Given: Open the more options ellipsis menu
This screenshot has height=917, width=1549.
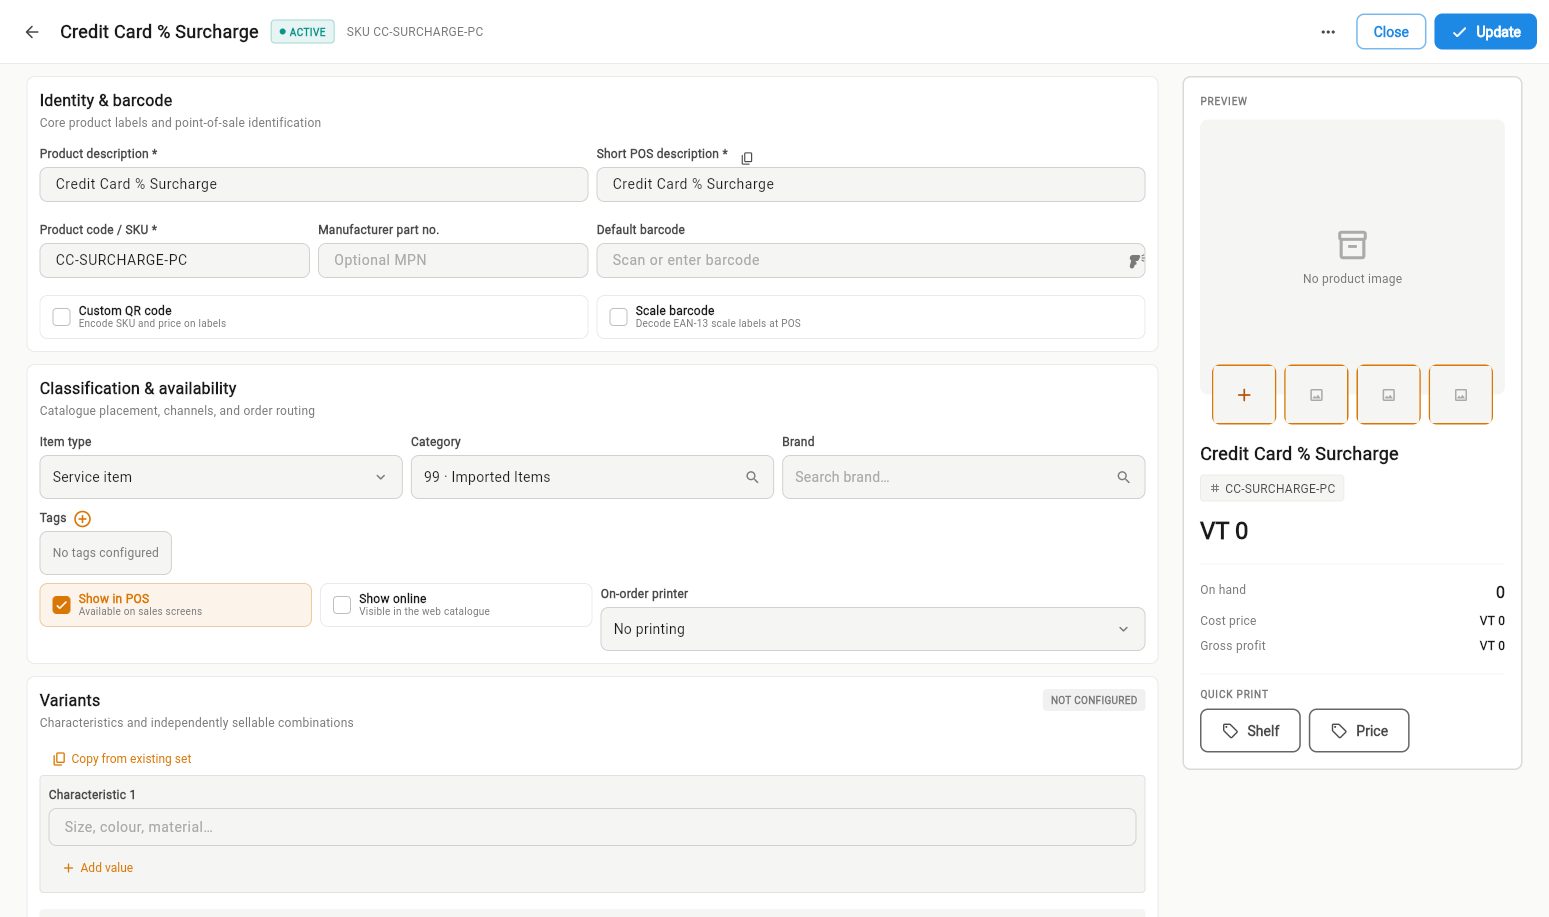Looking at the screenshot, I should [x=1328, y=32].
